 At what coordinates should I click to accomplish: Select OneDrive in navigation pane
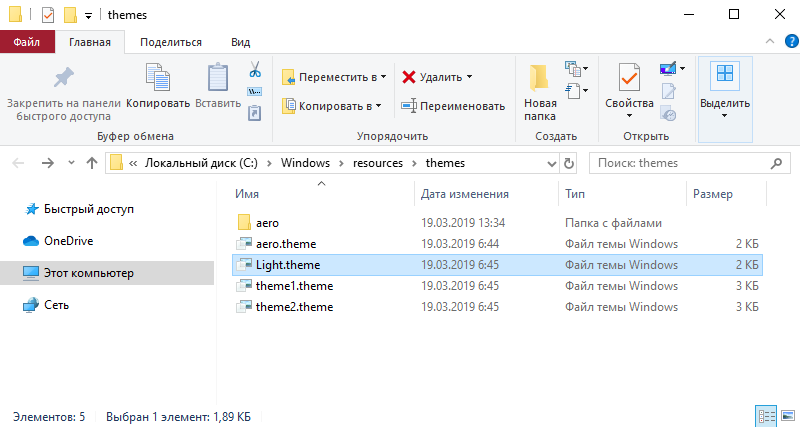68,241
